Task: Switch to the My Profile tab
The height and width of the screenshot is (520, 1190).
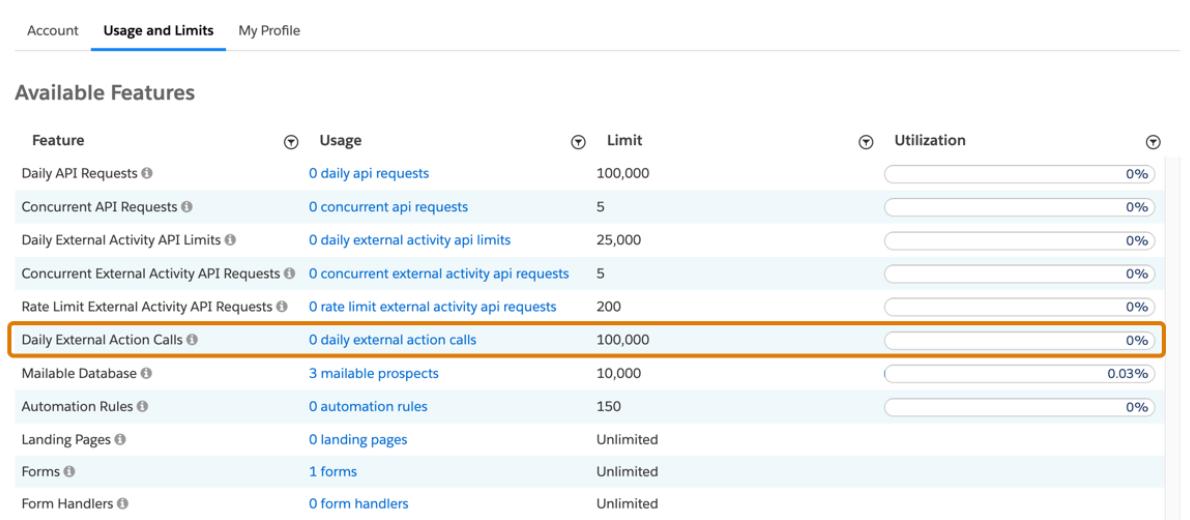Action: tap(269, 31)
